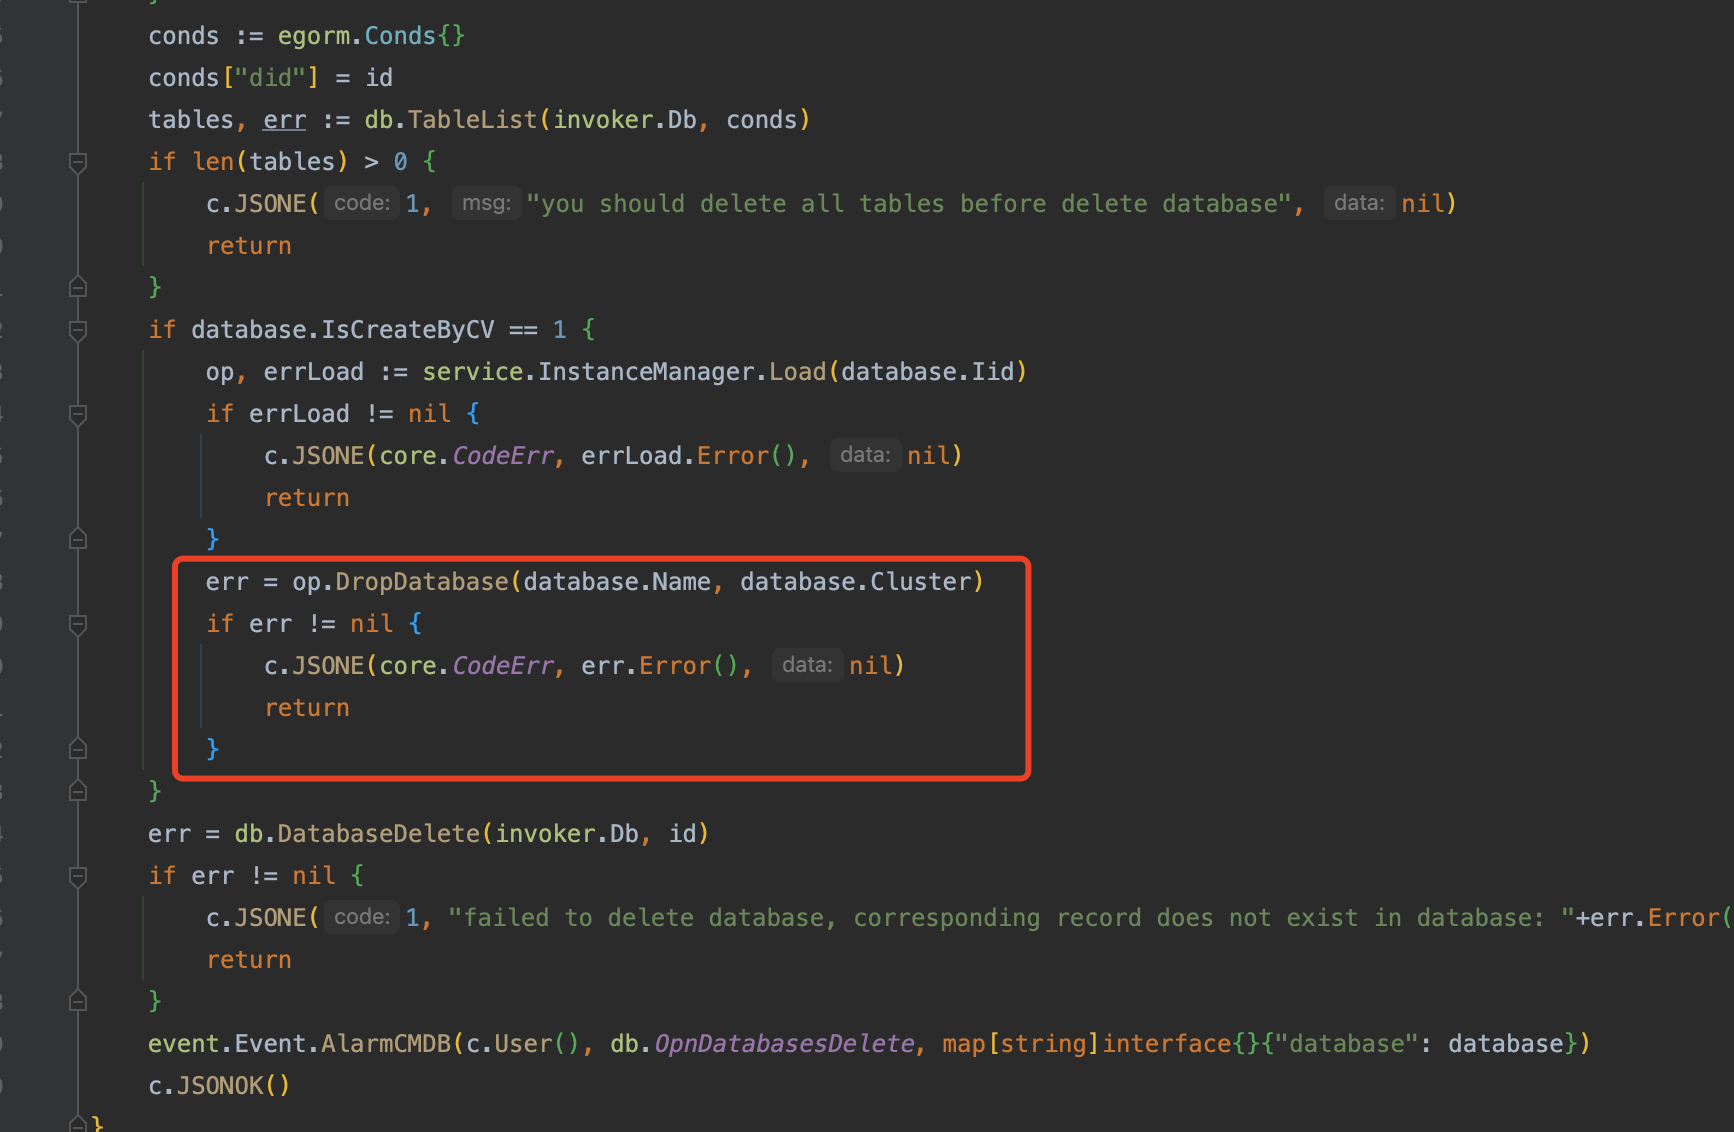This screenshot has height=1132, width=1734.
Task: Fold the 'if err != nil' block below DropDatabase
Action: coord(78,624)
